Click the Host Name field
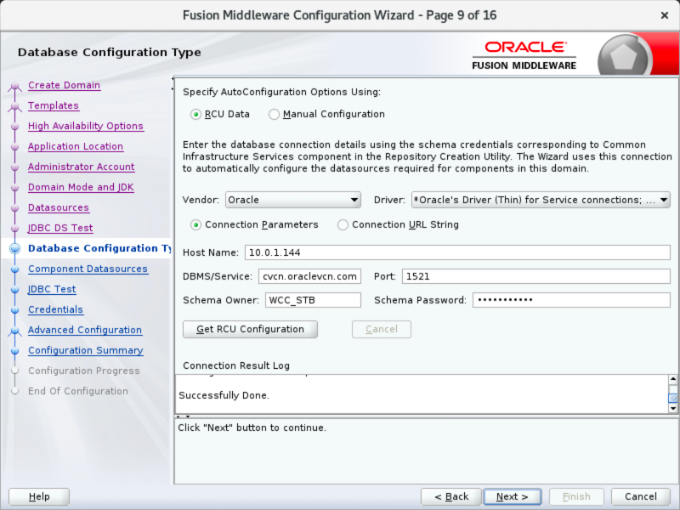 coord(458,252)
